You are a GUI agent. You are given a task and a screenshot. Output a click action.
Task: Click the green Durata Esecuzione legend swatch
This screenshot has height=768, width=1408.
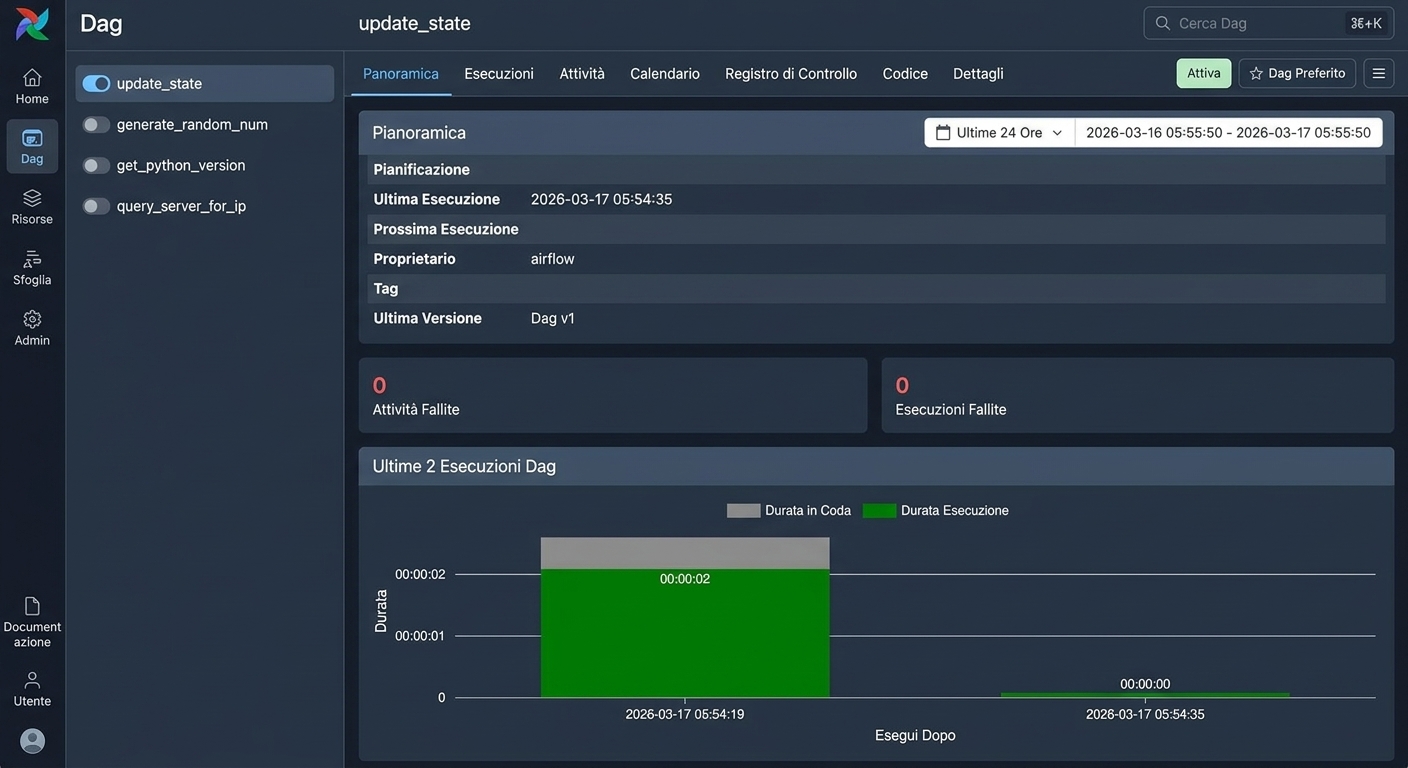click(879, 511)
